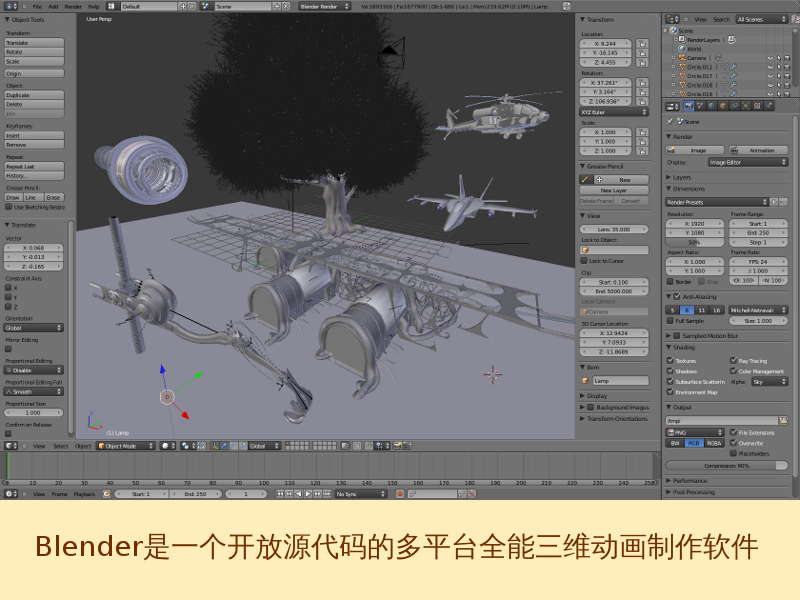This screenshot has width=800, height=600.
Task: Click the pin icon beside Scene breadcrumb
Action: [670, 121]
